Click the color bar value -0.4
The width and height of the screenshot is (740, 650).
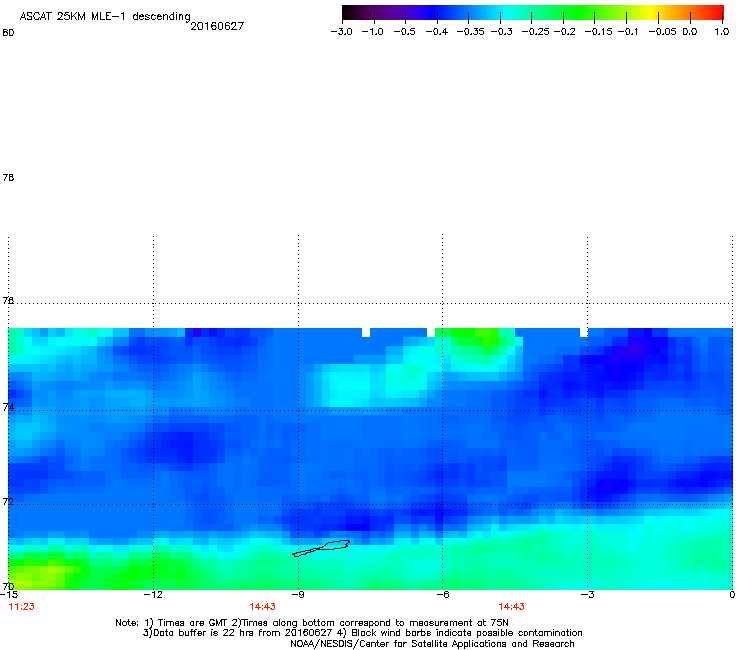(x=437, y=32)
